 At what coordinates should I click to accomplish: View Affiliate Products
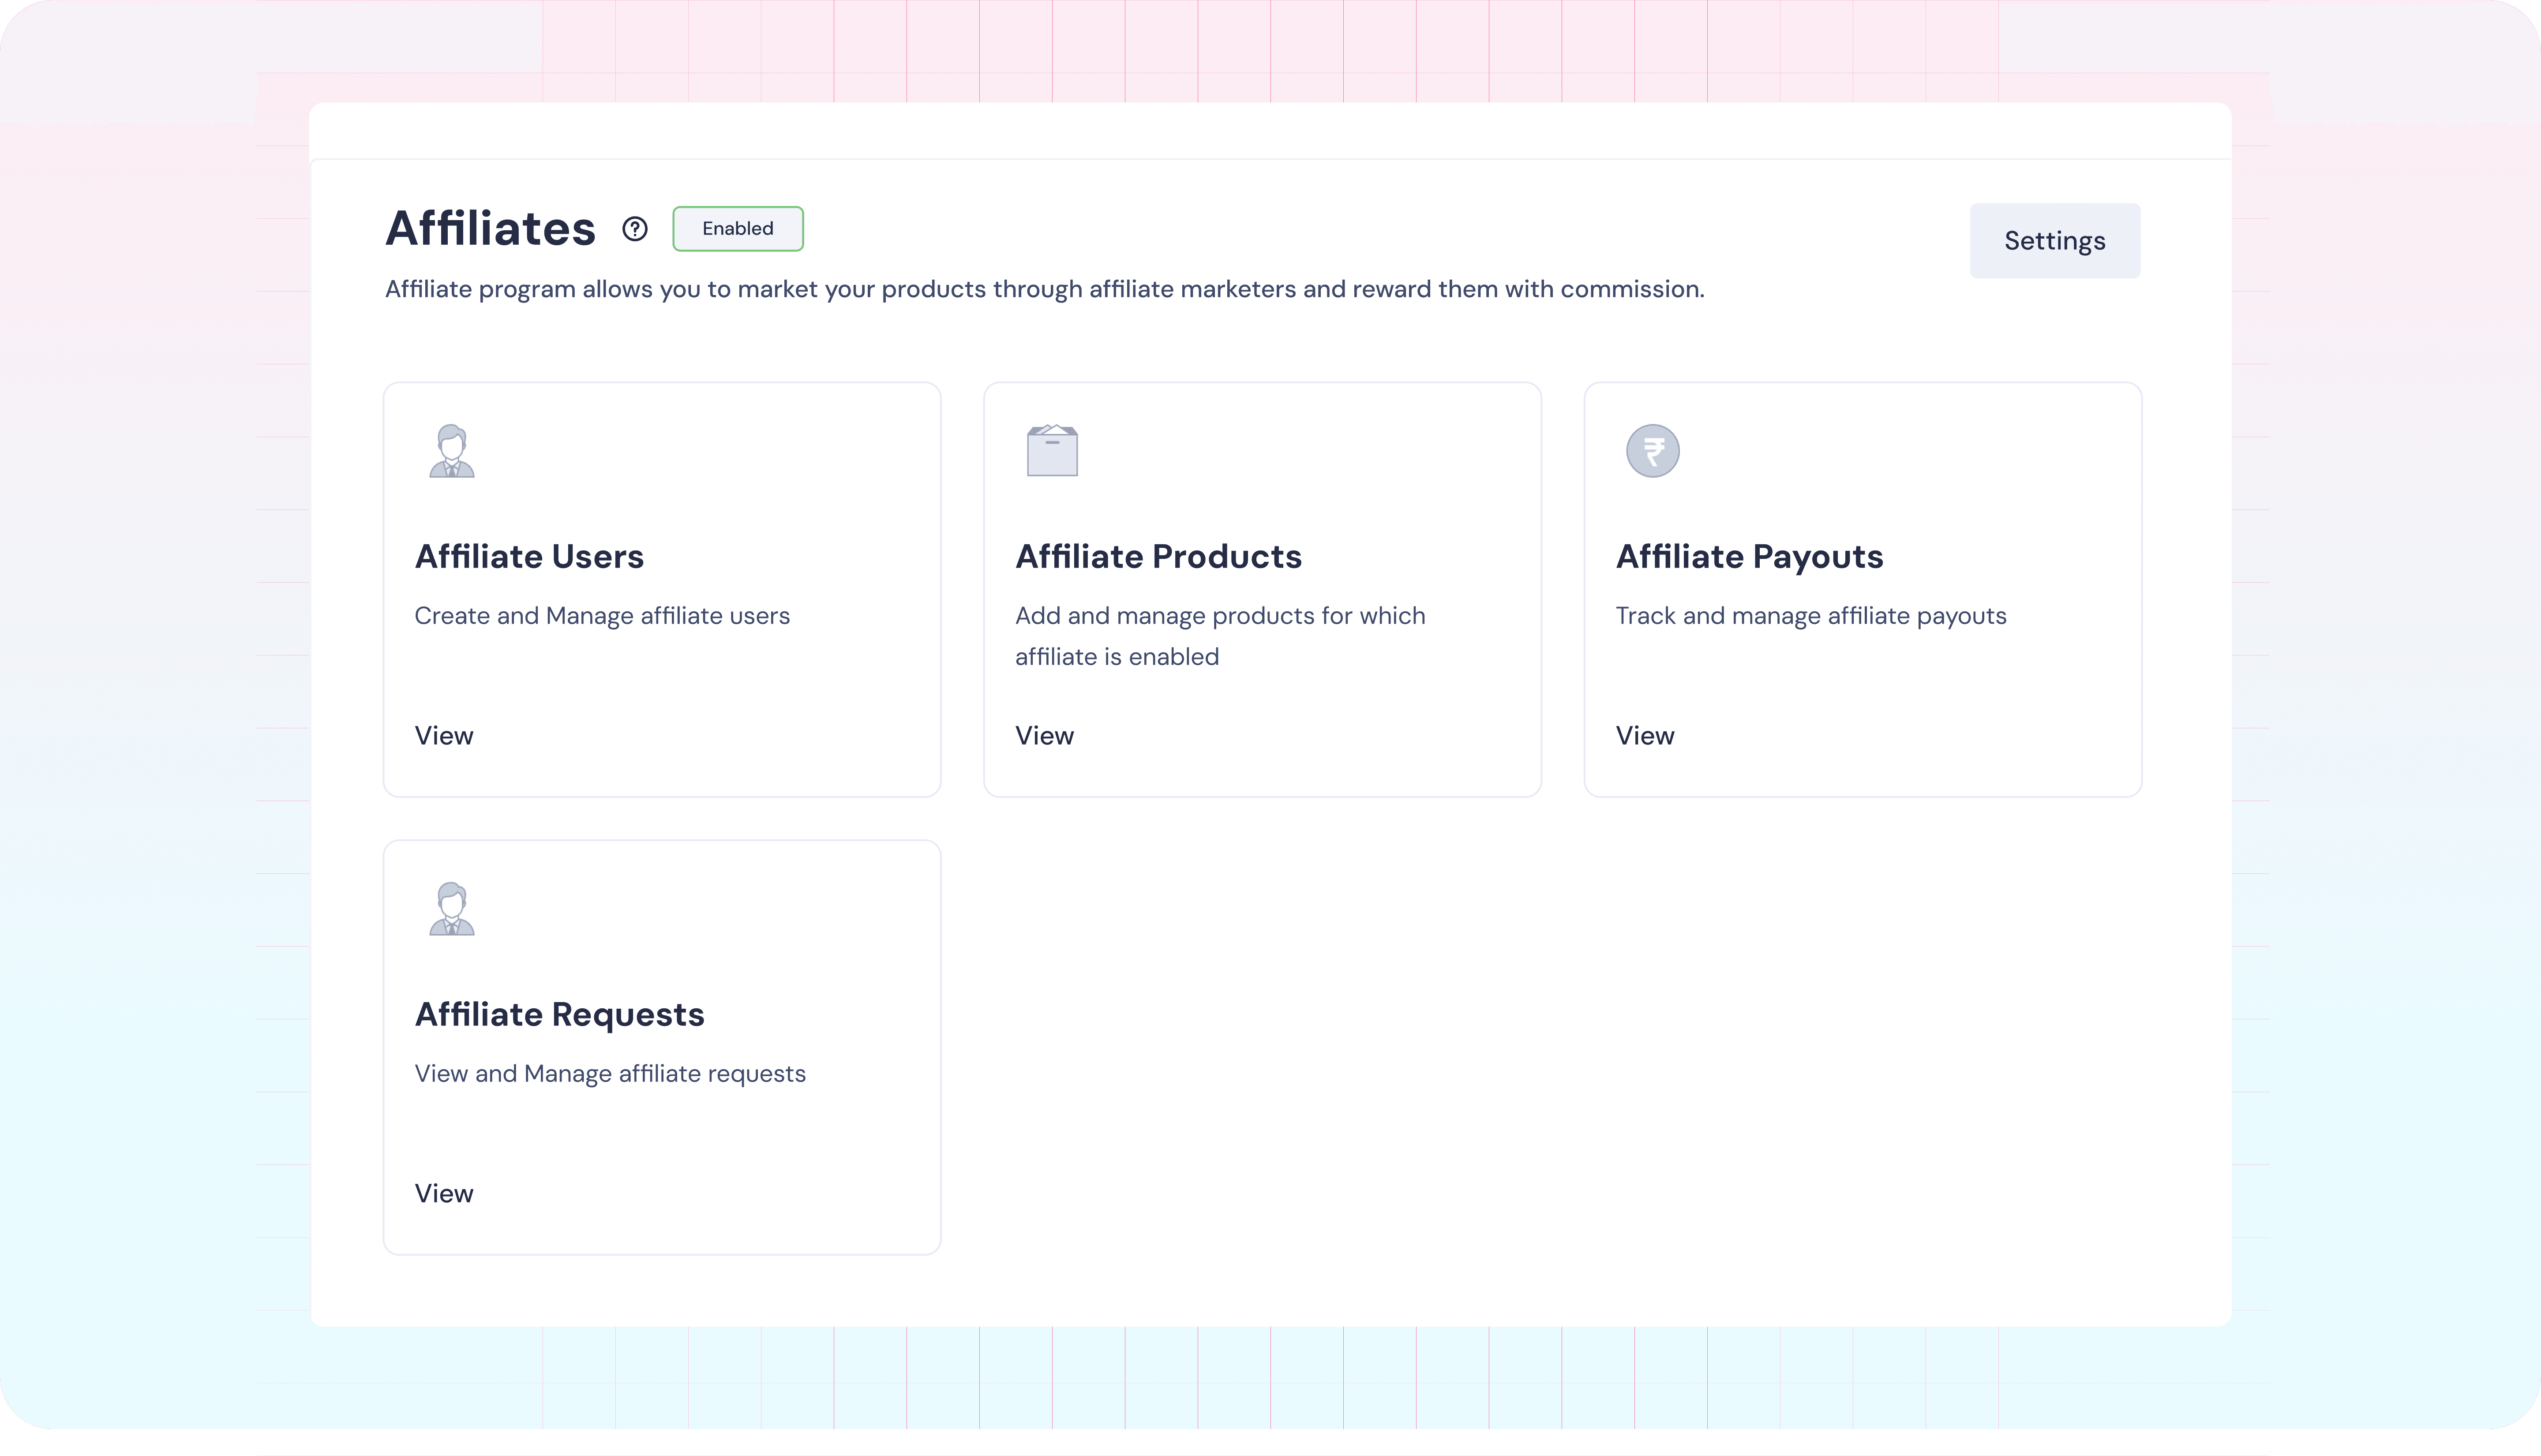point(1044,736)
